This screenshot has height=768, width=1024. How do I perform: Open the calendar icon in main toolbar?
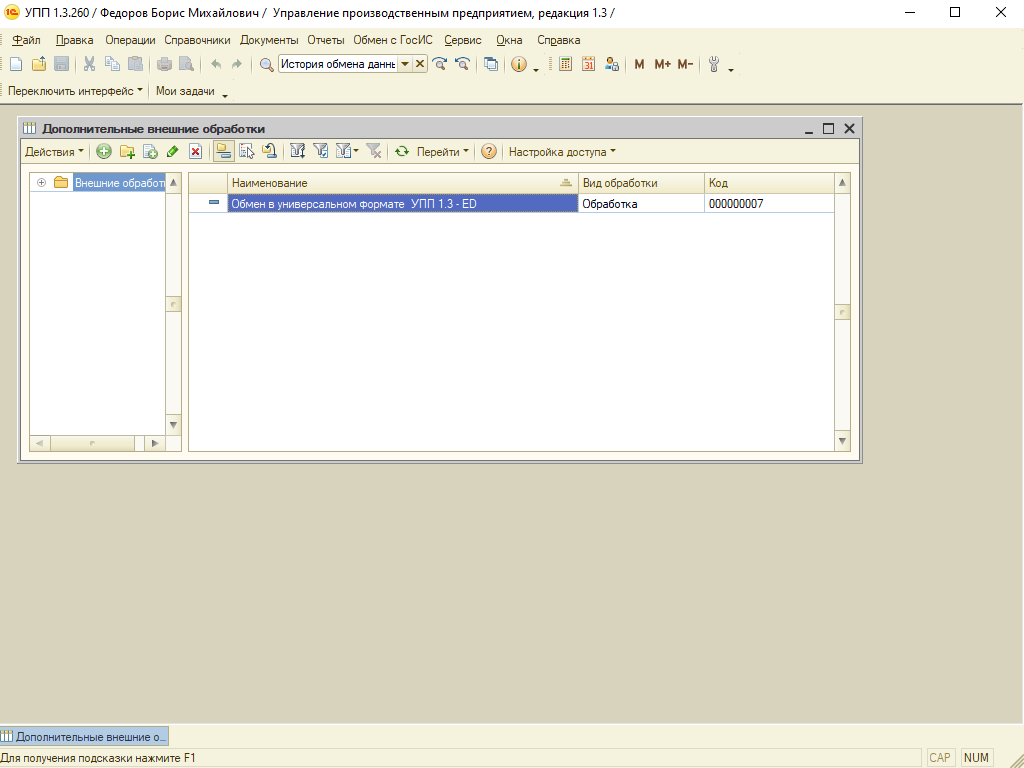pos(589,64)
